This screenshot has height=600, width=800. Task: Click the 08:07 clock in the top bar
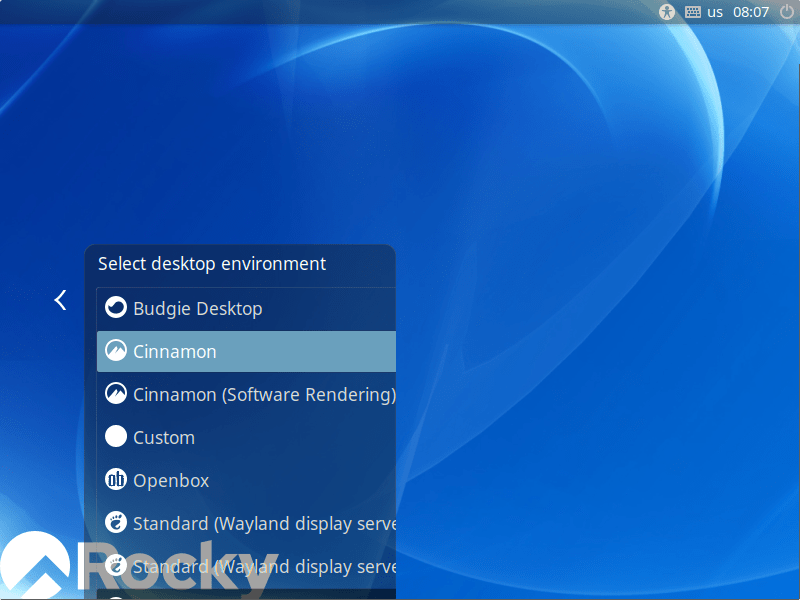751,12
